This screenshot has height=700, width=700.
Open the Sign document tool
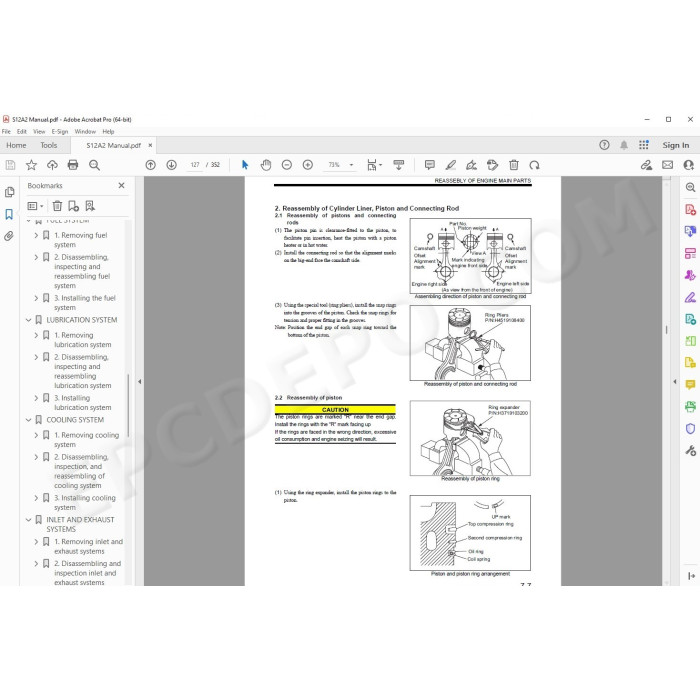[x=471, y=165]
